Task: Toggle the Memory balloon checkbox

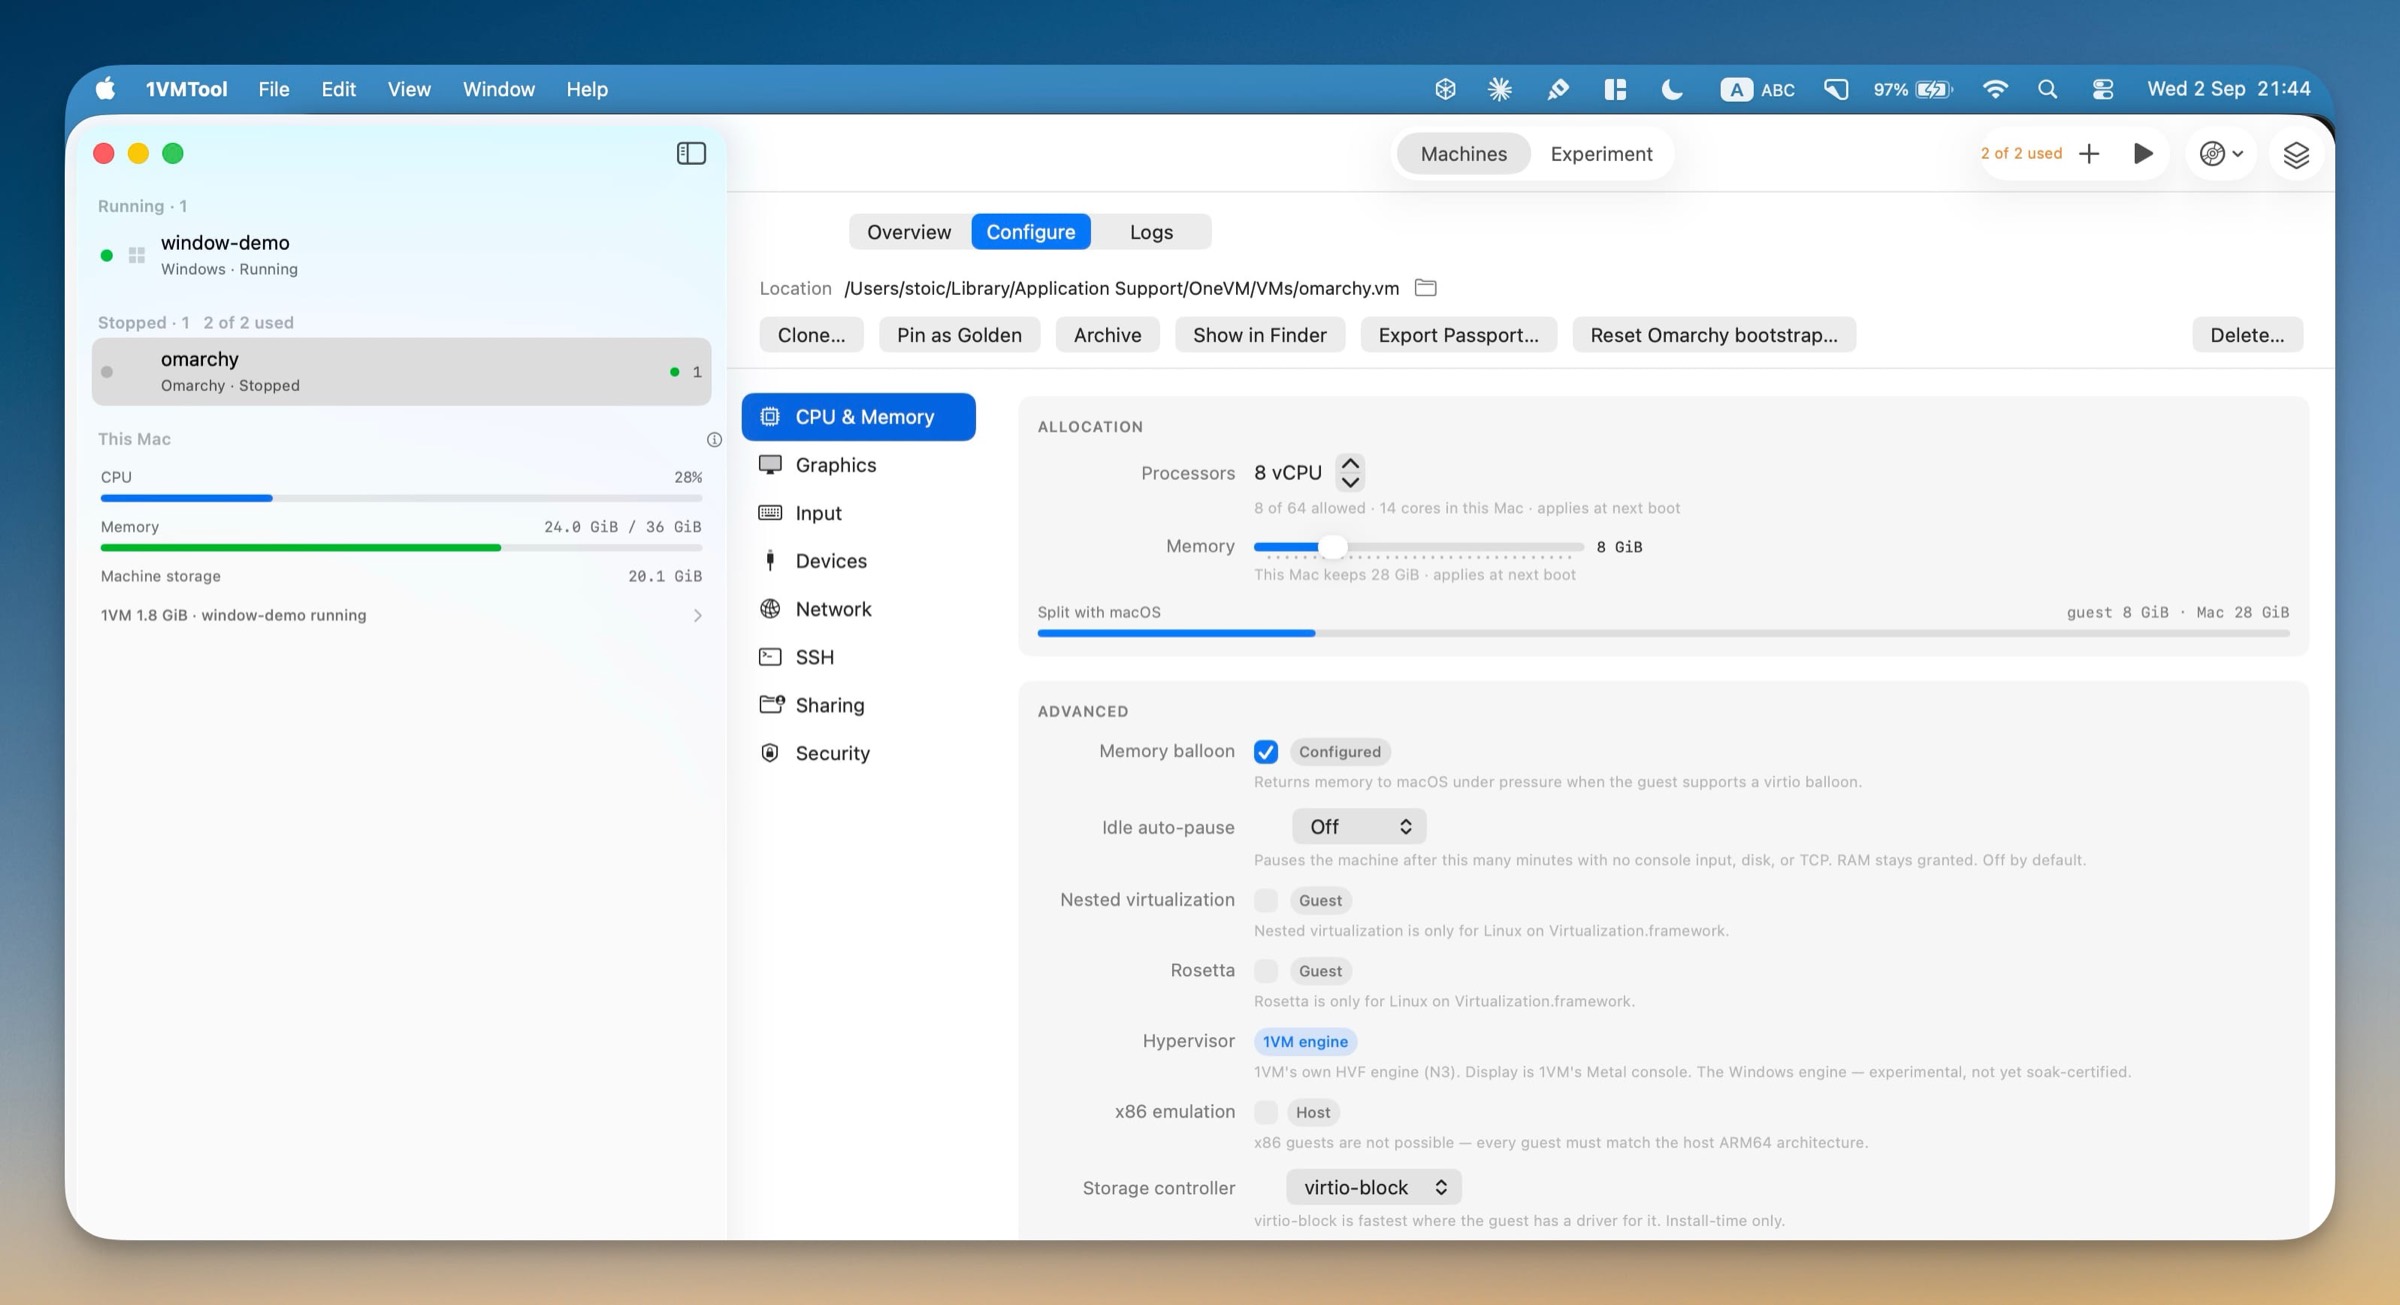Action: coord(1265,751)
